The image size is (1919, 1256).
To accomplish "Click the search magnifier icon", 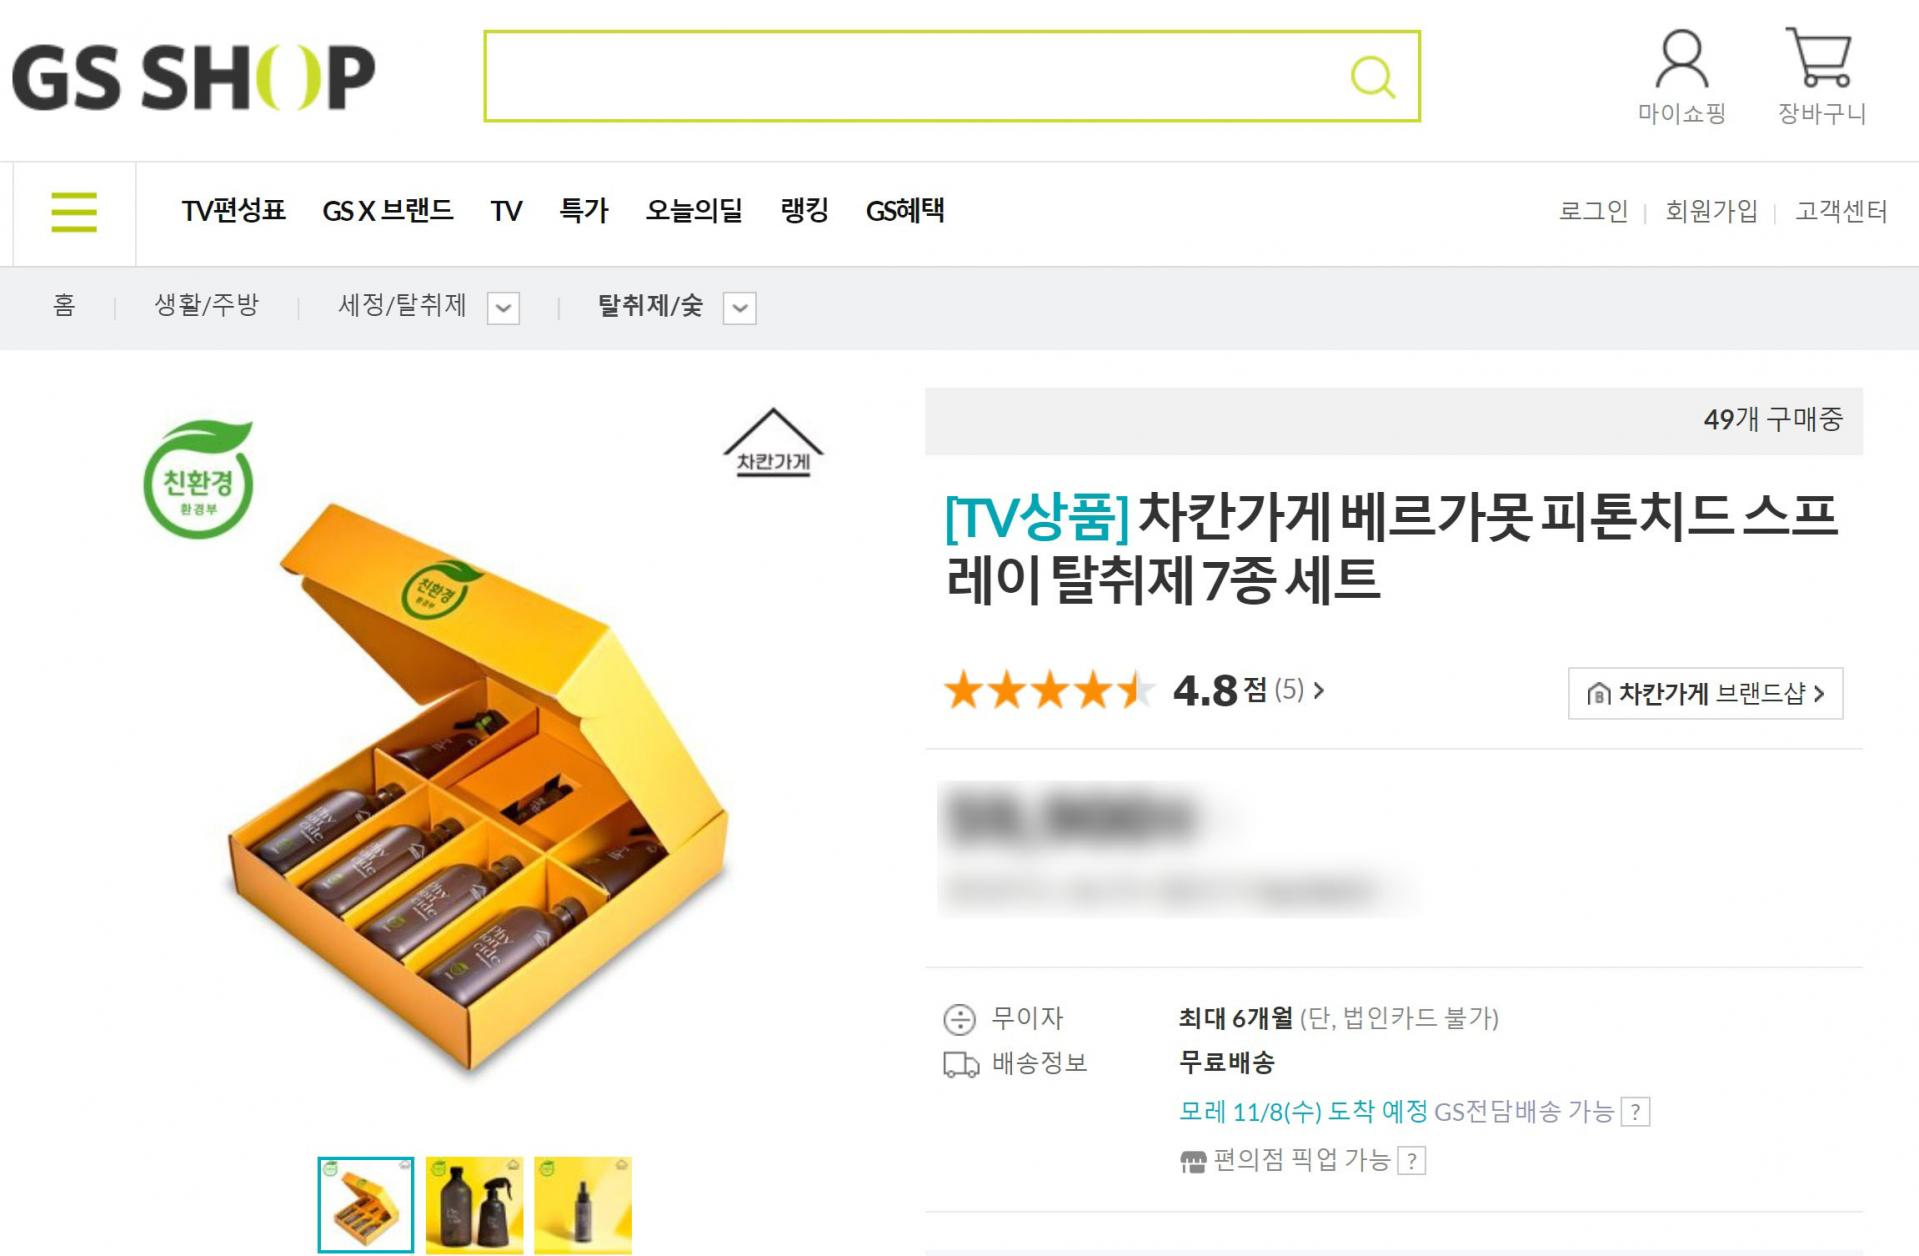I will point(1372,76).
